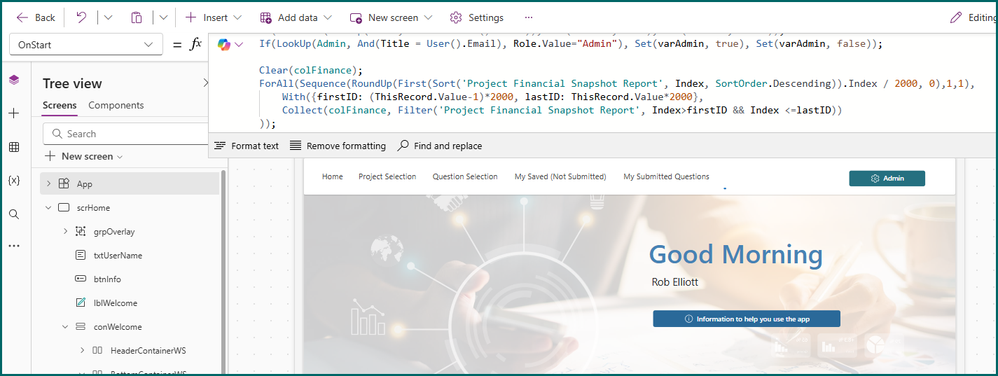This screenshot has width=998, height=376.
Task: Click the Undo icon in toolbar
Action: [x=81, y=18]
